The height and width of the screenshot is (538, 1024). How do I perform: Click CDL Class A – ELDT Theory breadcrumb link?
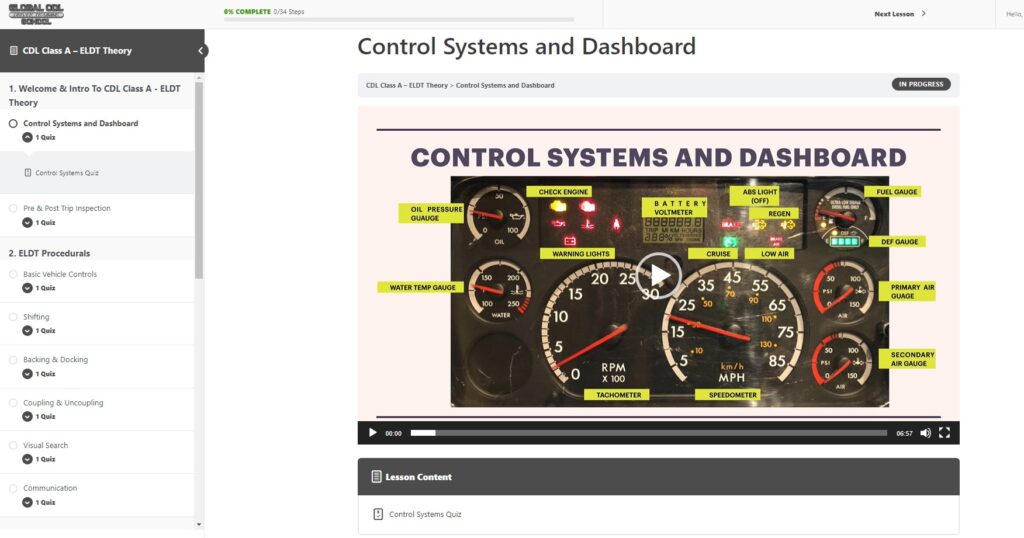(407, 86)
